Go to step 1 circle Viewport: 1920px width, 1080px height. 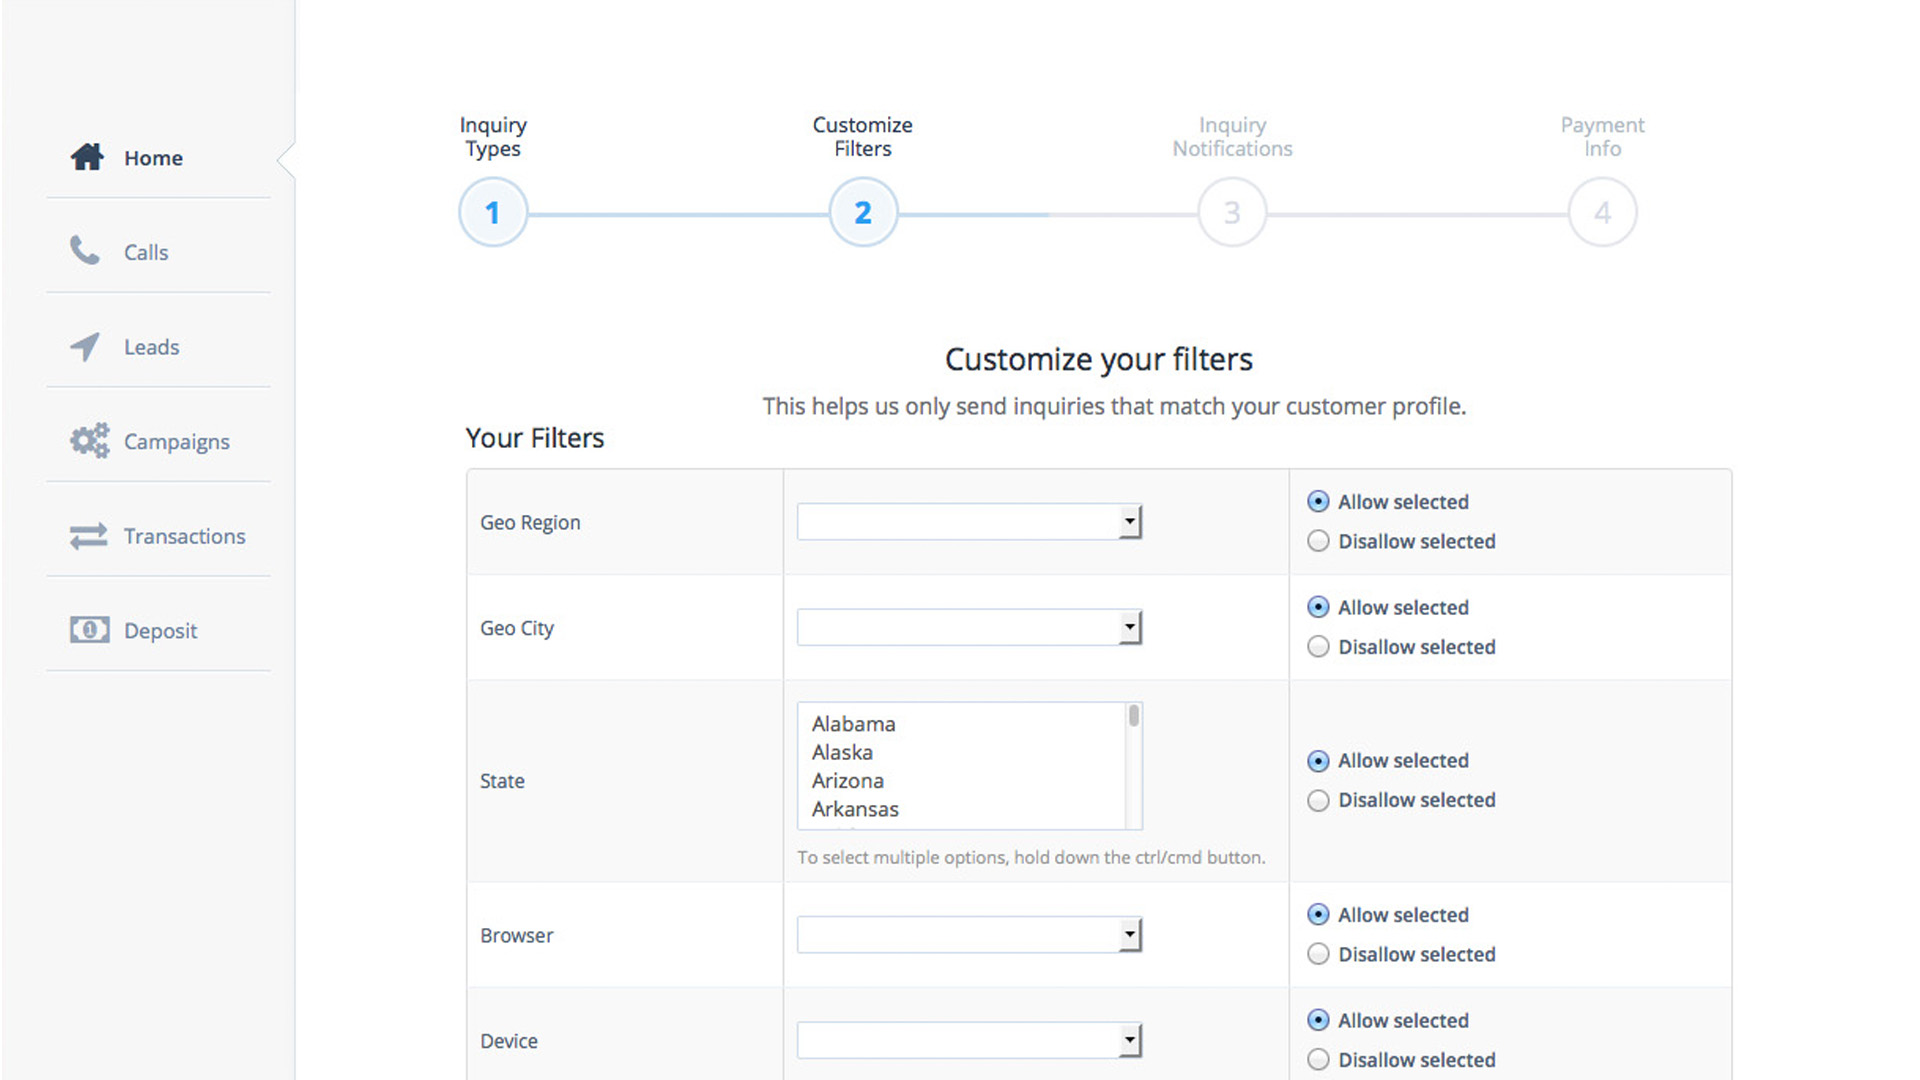pos(493,213)
